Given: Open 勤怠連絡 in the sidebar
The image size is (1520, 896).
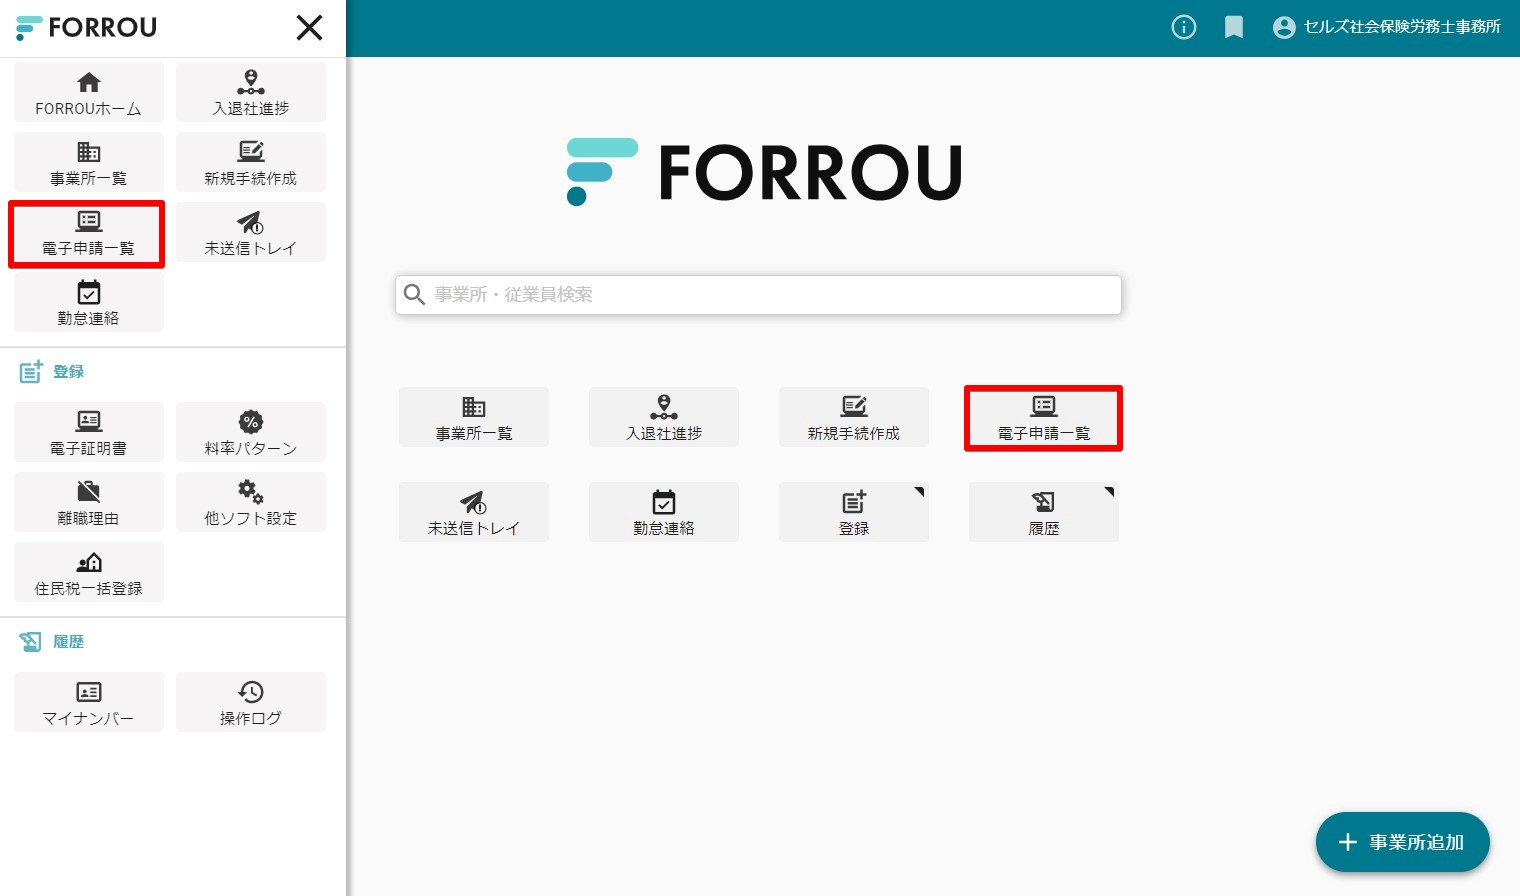Looking at the screenshot, I should [x=89, y=302].
